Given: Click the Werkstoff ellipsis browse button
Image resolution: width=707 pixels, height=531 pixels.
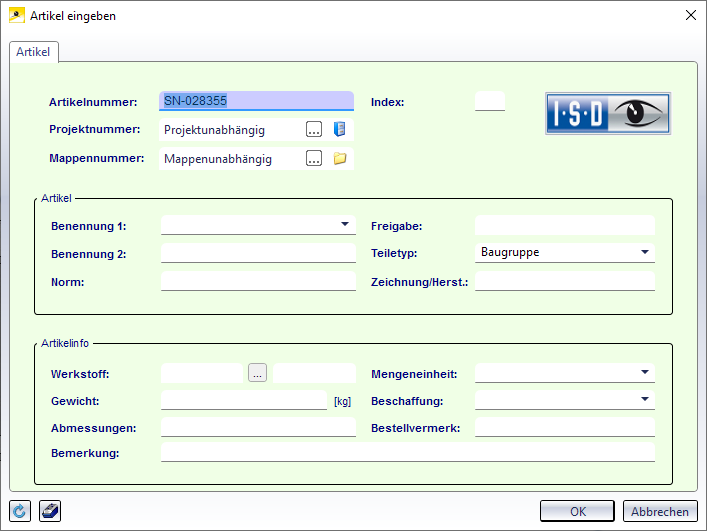Looking at the screenshot, I should coord(258,373).
